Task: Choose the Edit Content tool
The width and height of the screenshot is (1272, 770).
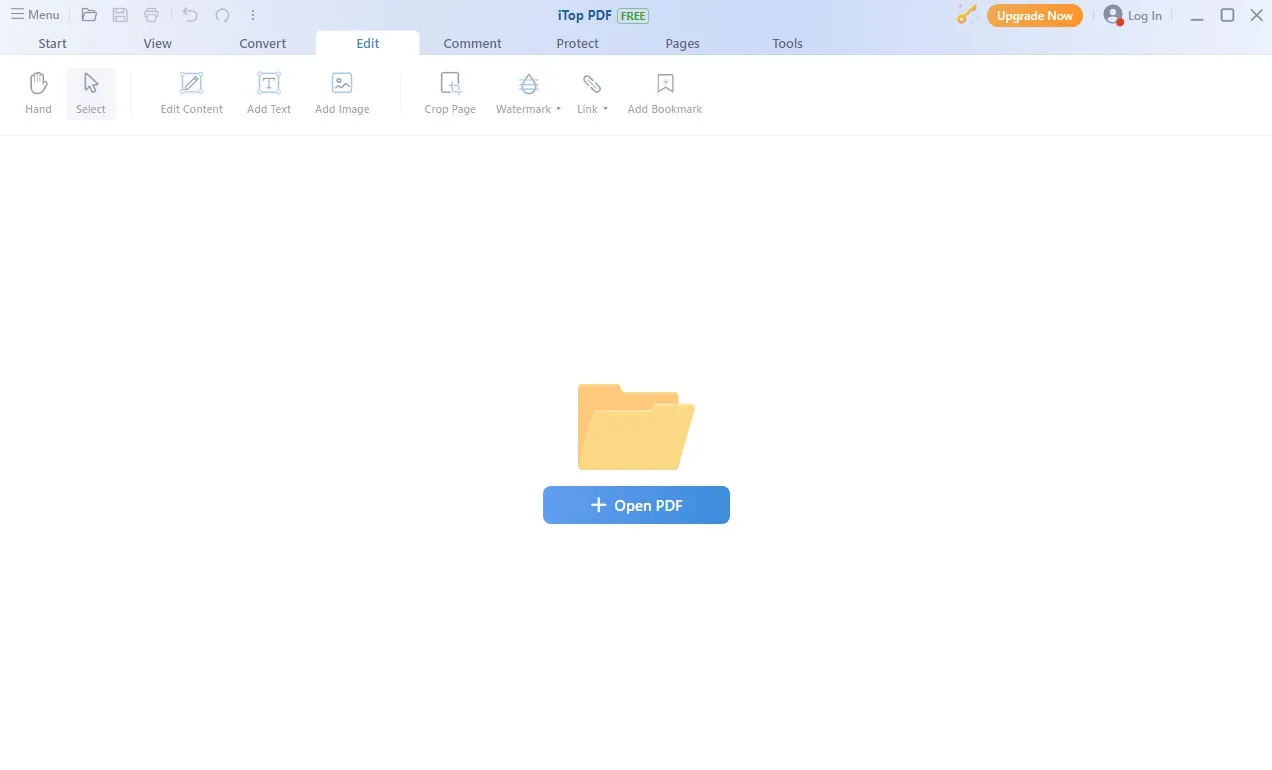Action: pos(192,94)
